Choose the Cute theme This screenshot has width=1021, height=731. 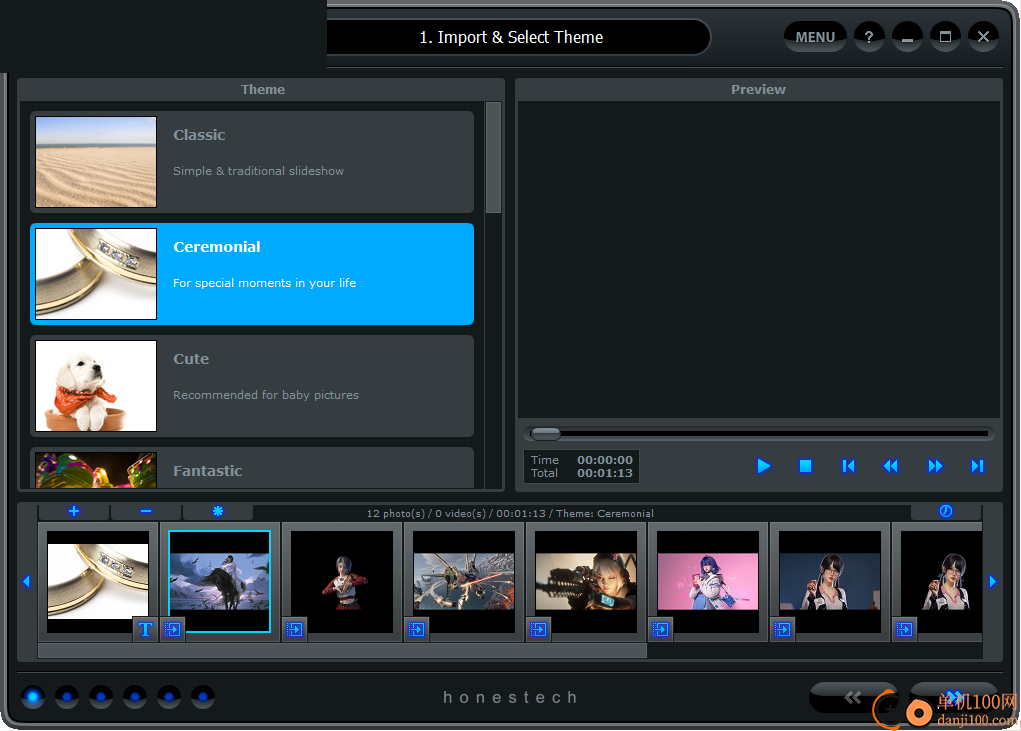pos(252,386)
